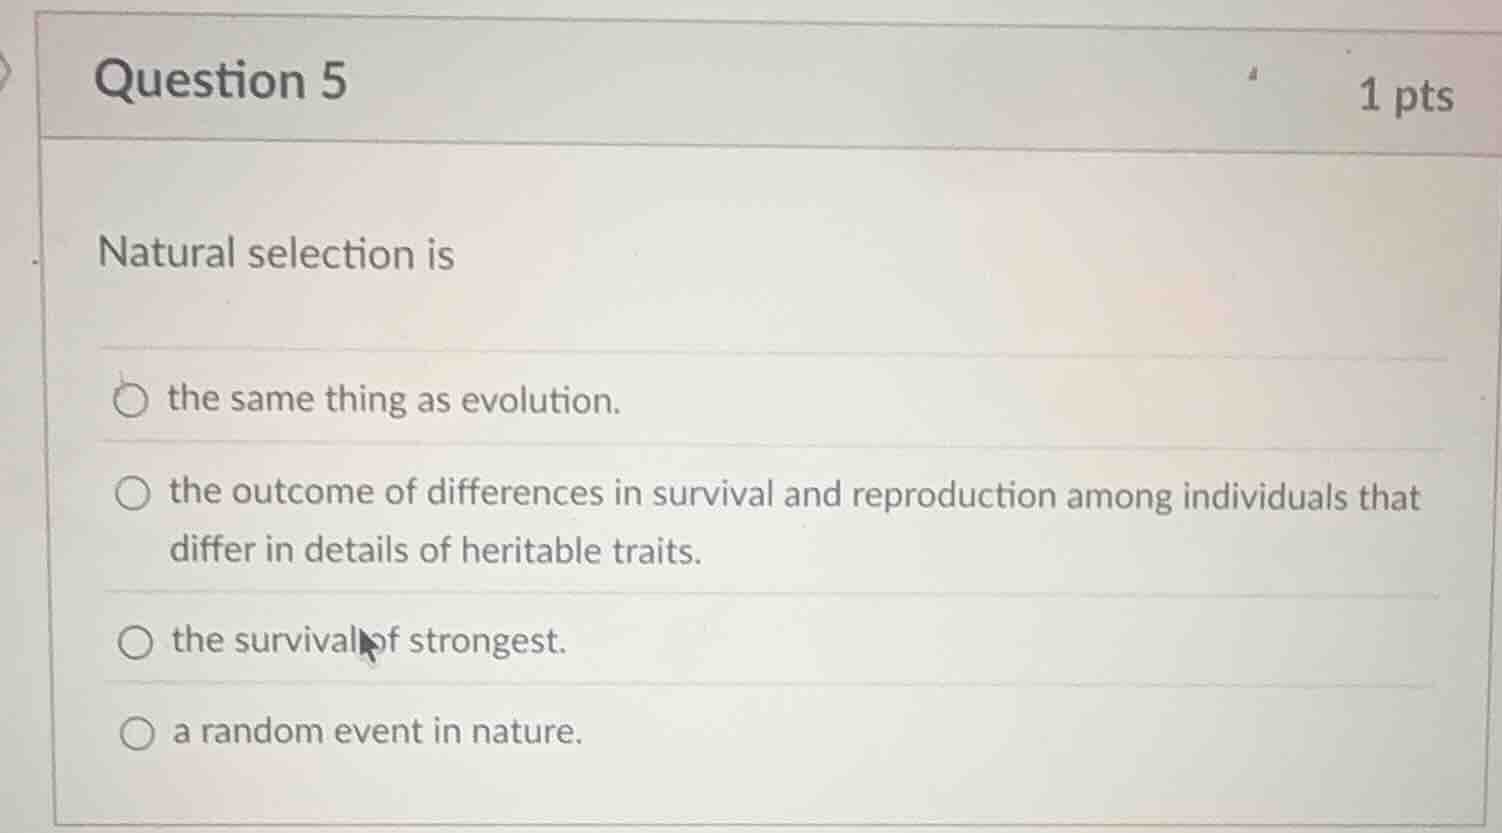
Task: Click the circle next to survival of strongest
Action: (136, 641)
